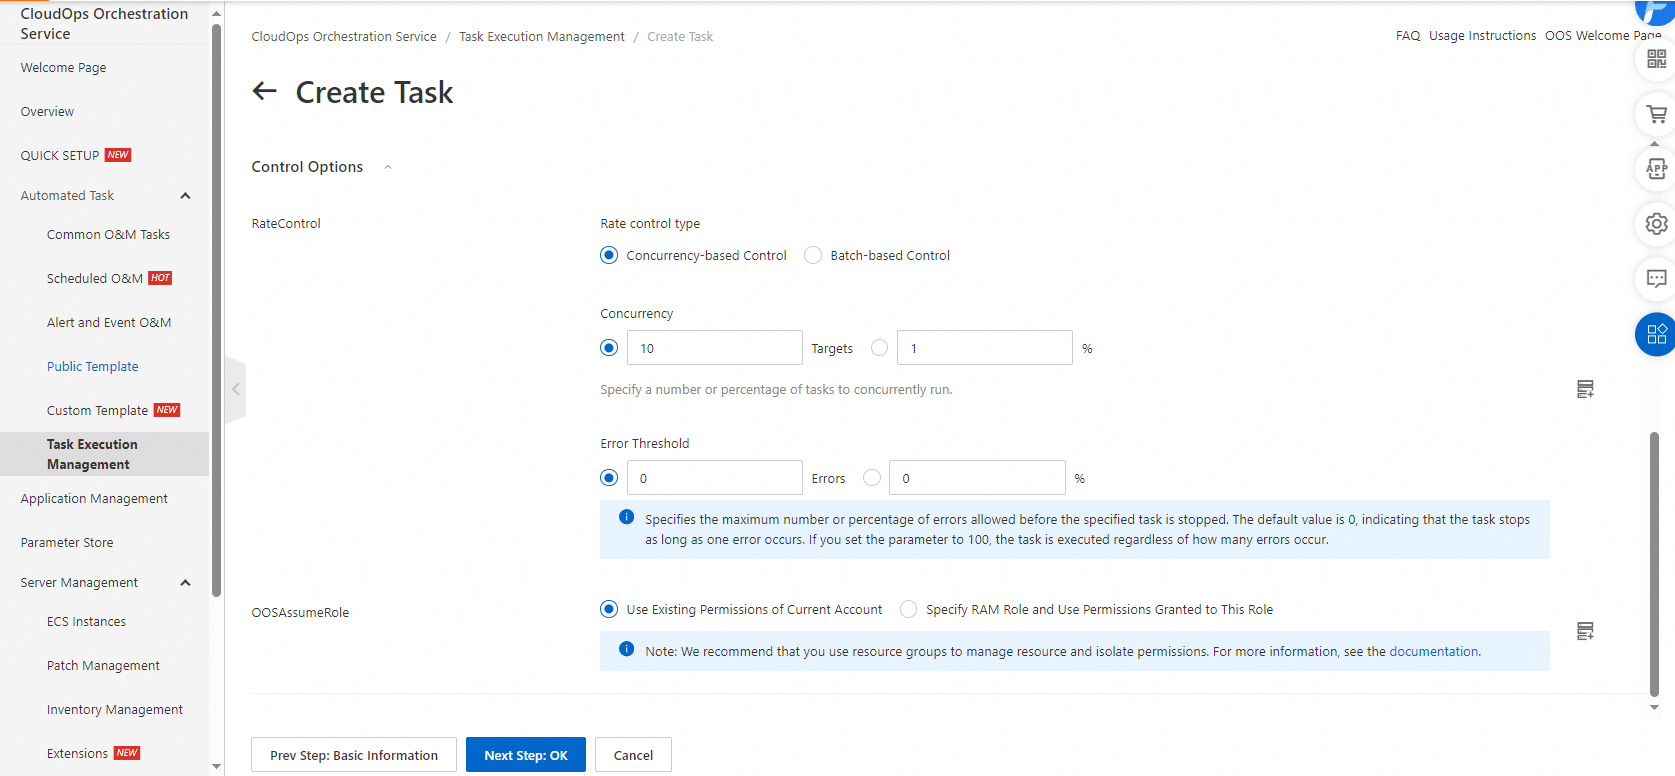The image size is (1675, 776).
Task: Click the Error Threshold percentage input field
Action: pos(977,478)
